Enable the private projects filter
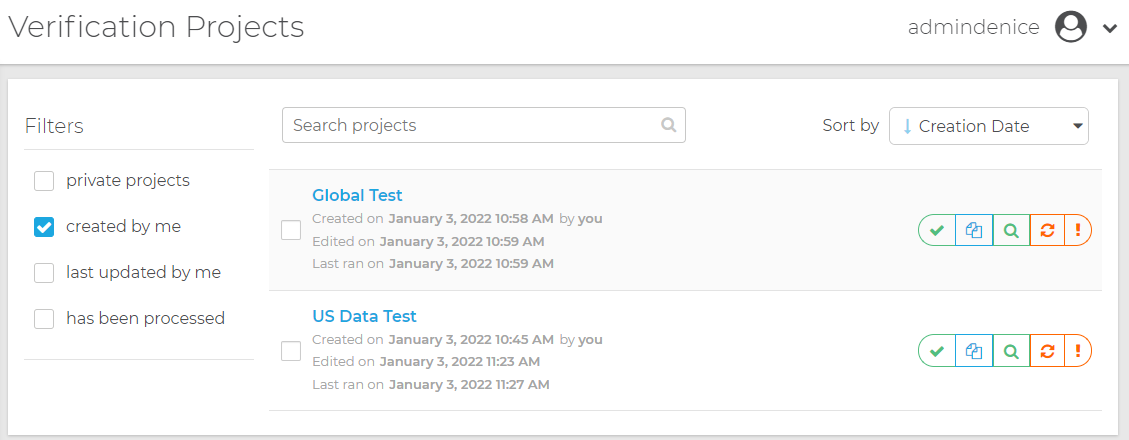1129x440 pixels. [44, 181]
